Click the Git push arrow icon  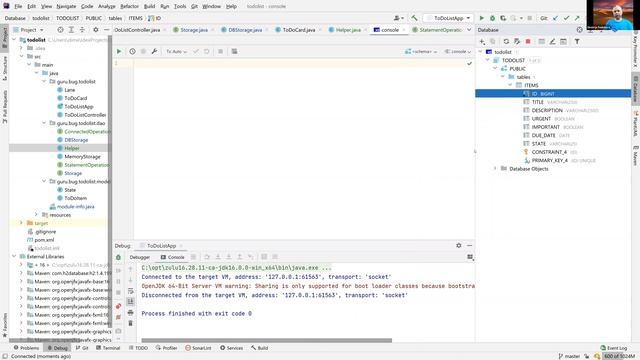coord(577,18)
